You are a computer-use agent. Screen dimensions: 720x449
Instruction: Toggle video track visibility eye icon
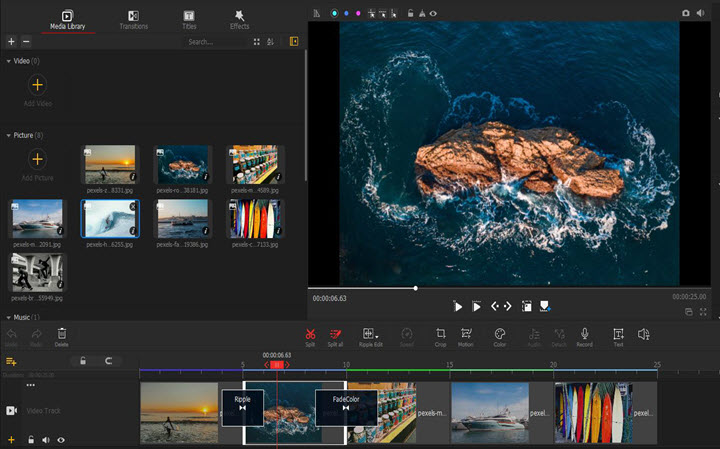click(61, 439)
